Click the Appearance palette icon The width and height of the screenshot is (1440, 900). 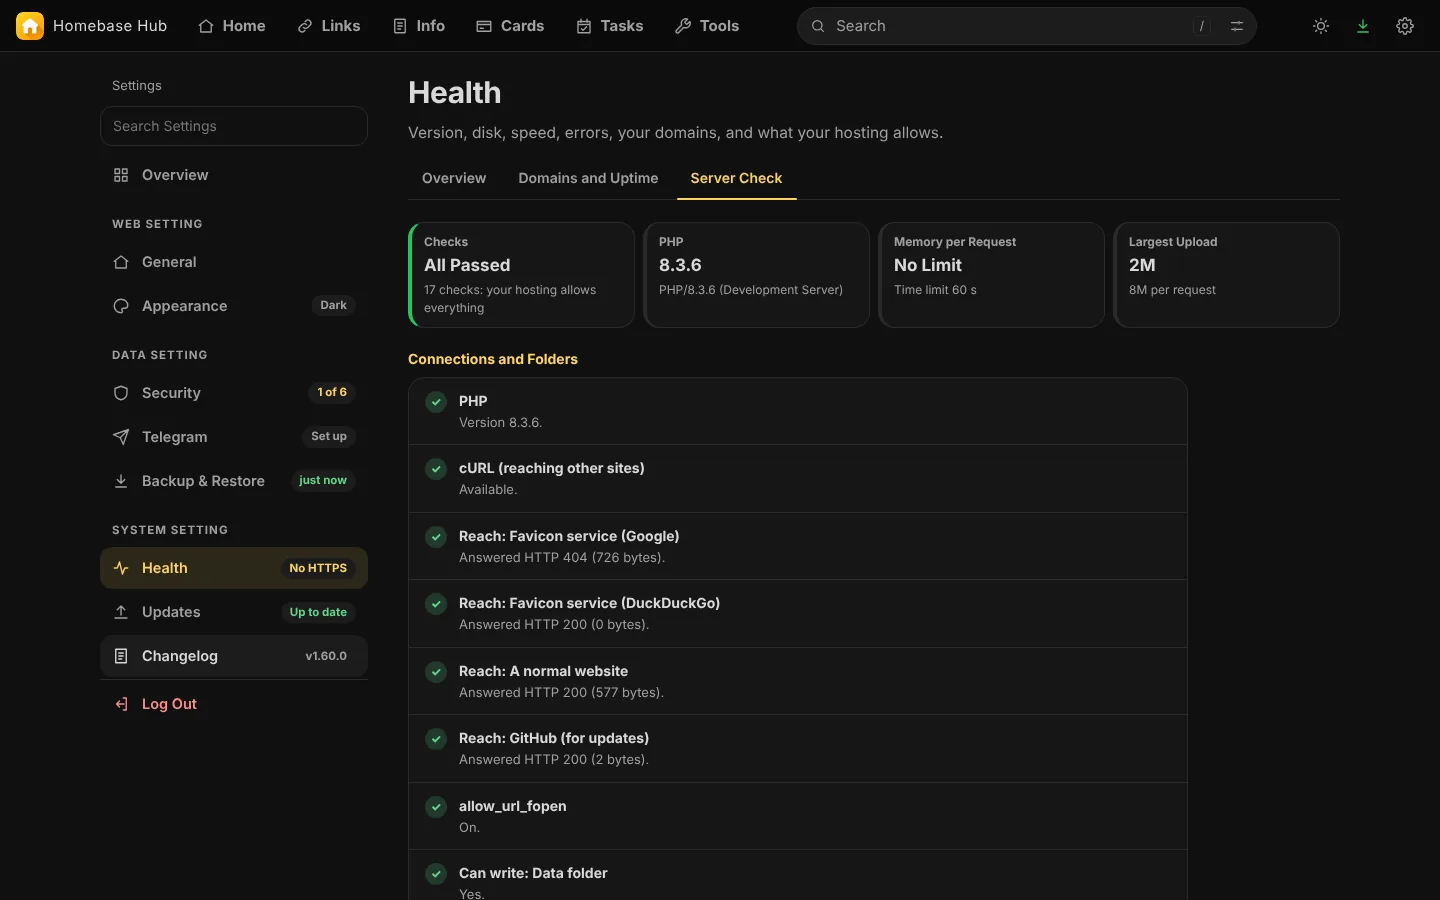121,306
